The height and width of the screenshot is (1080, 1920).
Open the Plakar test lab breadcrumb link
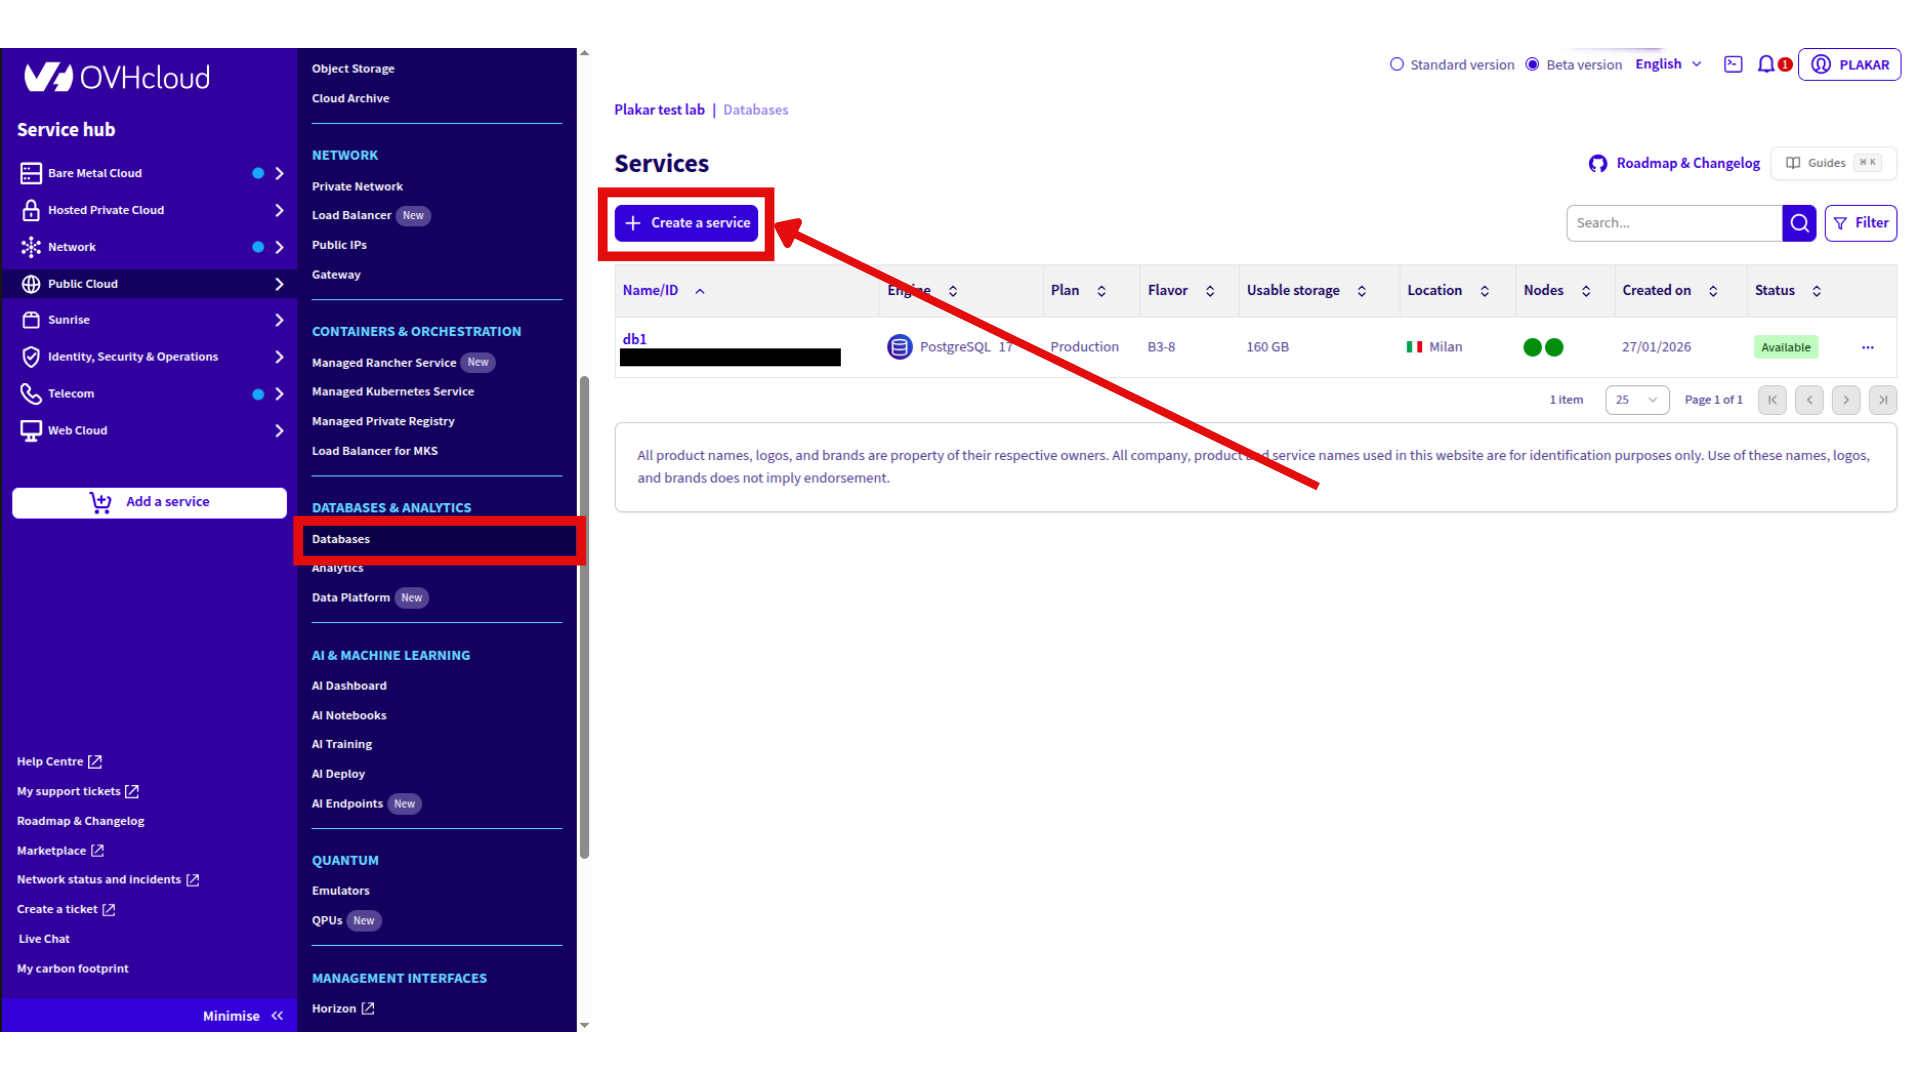point(659,109)
